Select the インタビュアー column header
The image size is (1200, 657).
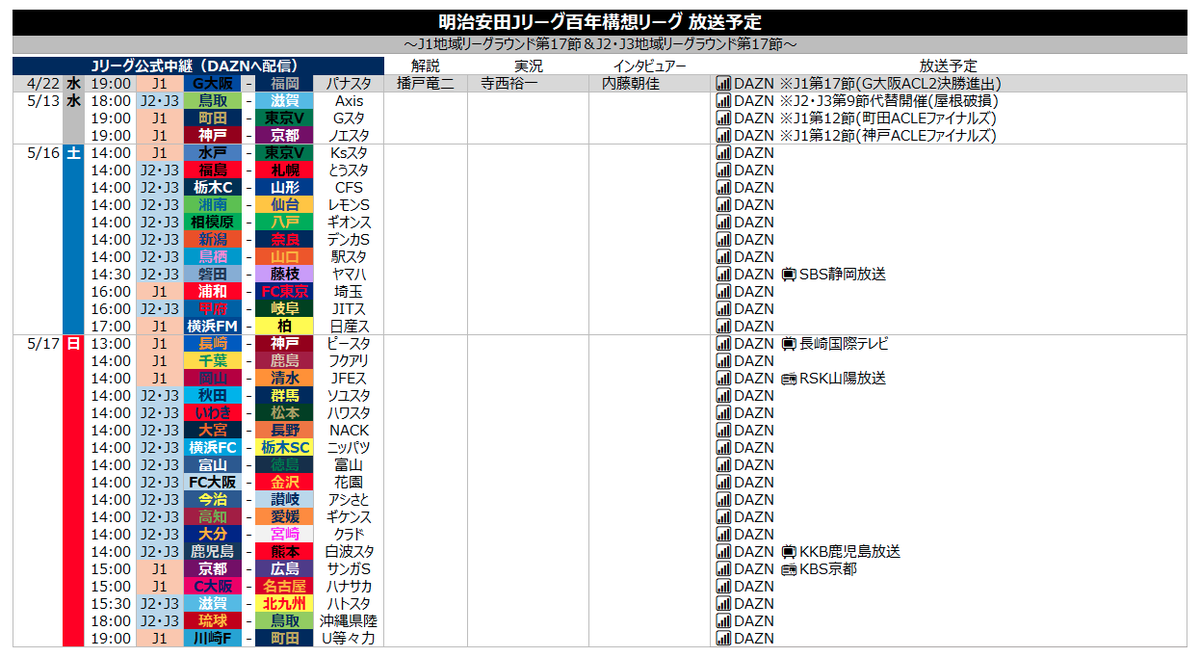click(x=650, y=66)
